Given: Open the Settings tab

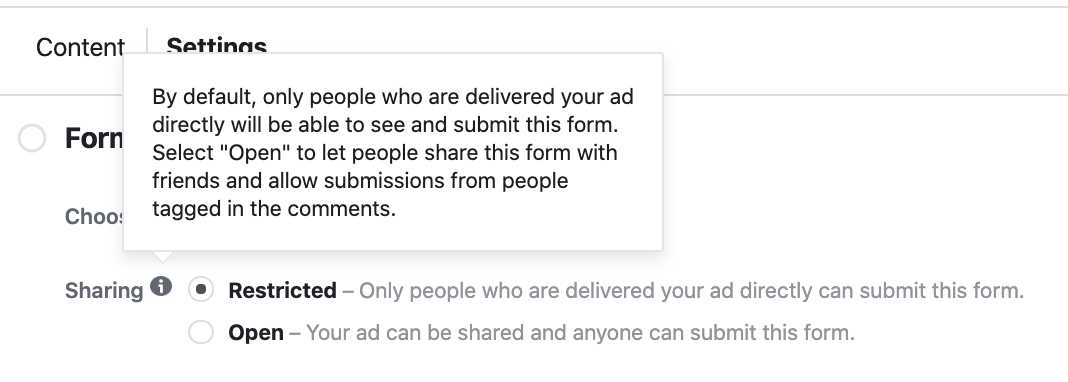Looking at the screenshot, I should [217, 45].
